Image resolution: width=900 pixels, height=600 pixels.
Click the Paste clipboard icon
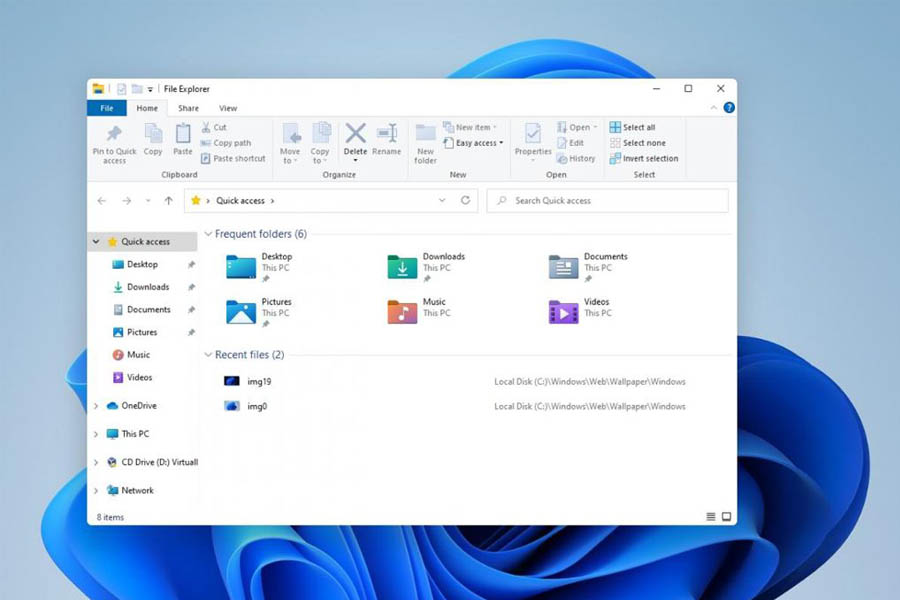183,134
